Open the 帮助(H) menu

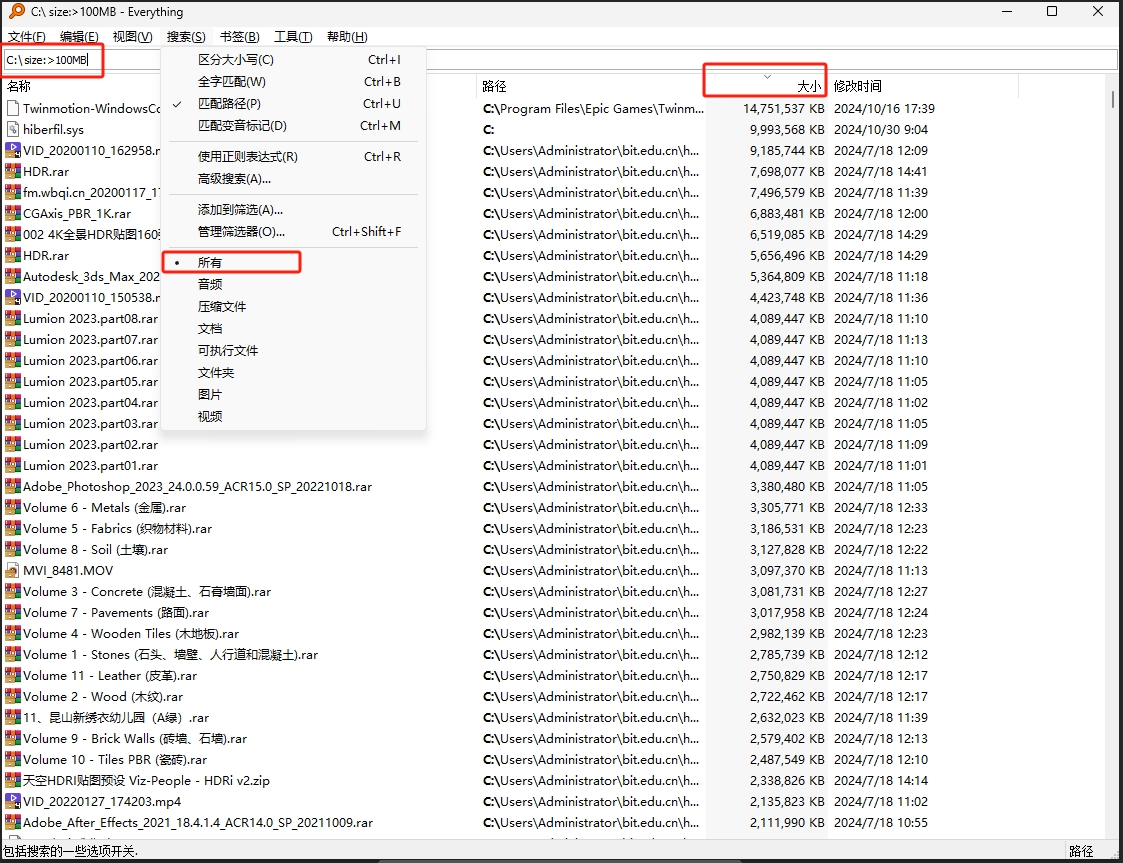pyautogui.click(x=347, y=37)
